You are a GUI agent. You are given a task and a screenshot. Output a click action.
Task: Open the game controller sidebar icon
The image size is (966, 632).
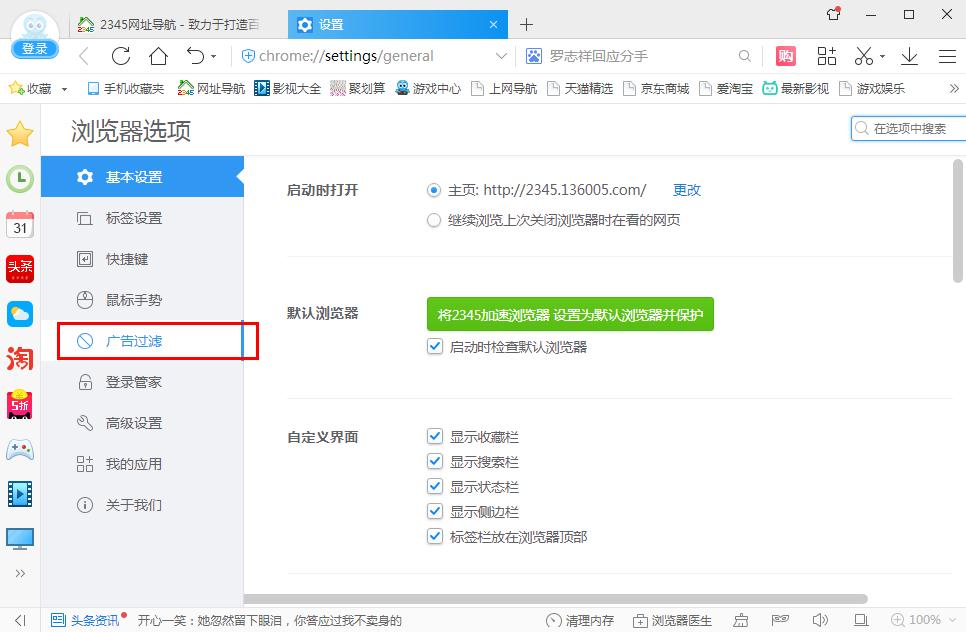[x=19, y=451]
